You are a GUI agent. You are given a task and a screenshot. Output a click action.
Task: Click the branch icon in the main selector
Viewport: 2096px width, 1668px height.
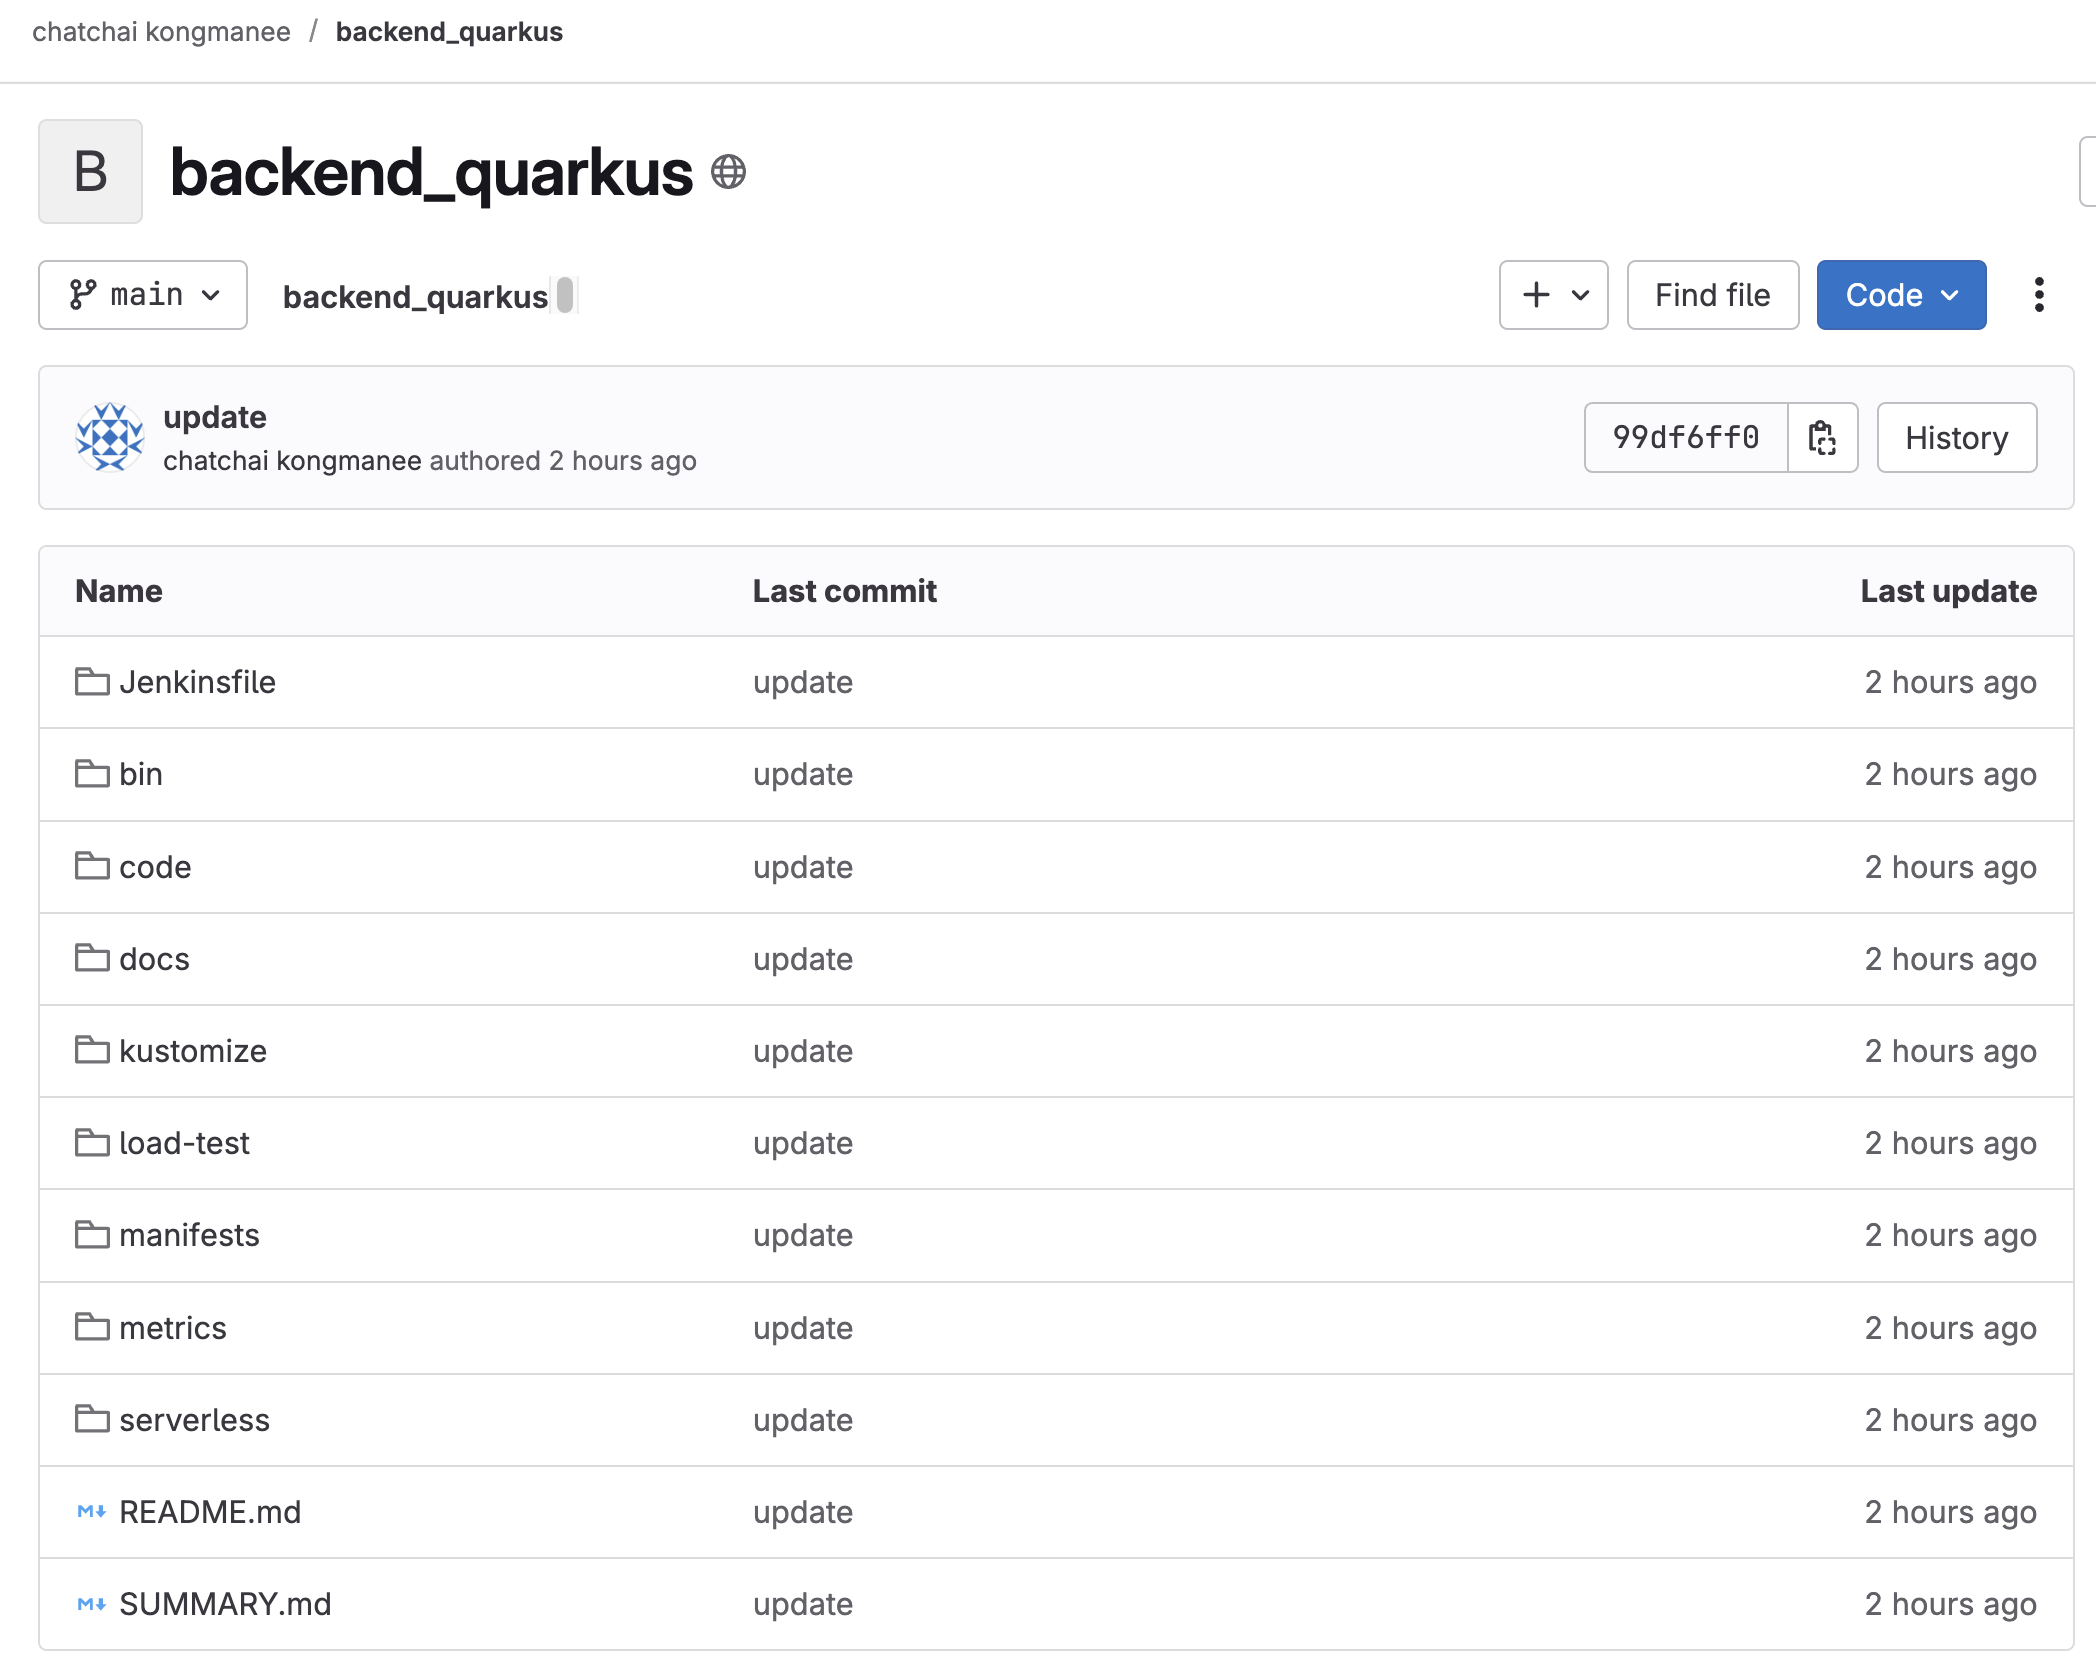pyautogui.click(x=83, y=295)
